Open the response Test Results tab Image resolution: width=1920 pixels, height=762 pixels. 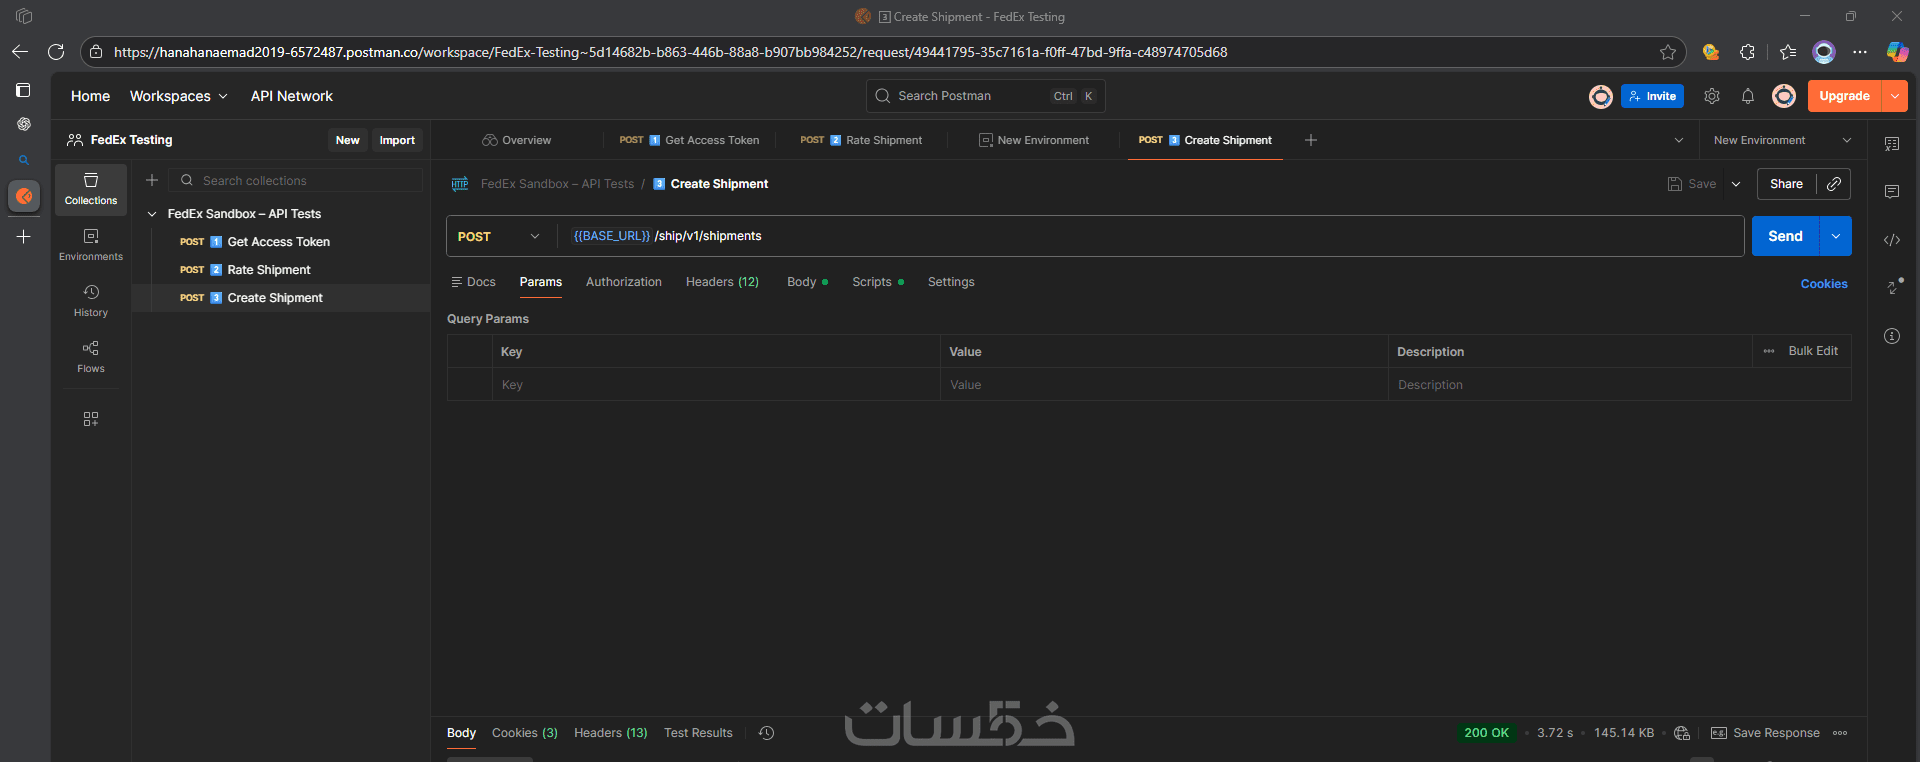click(x=698, y=733)
